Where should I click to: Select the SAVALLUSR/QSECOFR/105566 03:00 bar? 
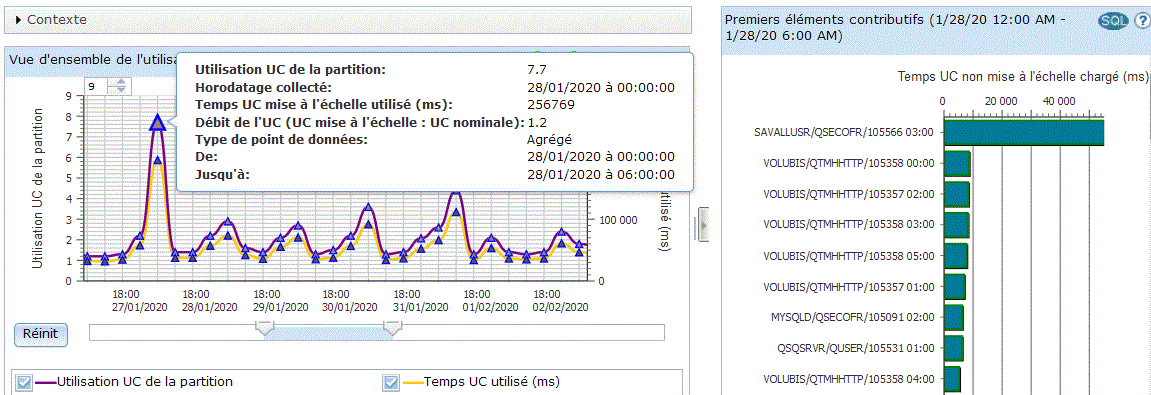tap(1024, 132)
